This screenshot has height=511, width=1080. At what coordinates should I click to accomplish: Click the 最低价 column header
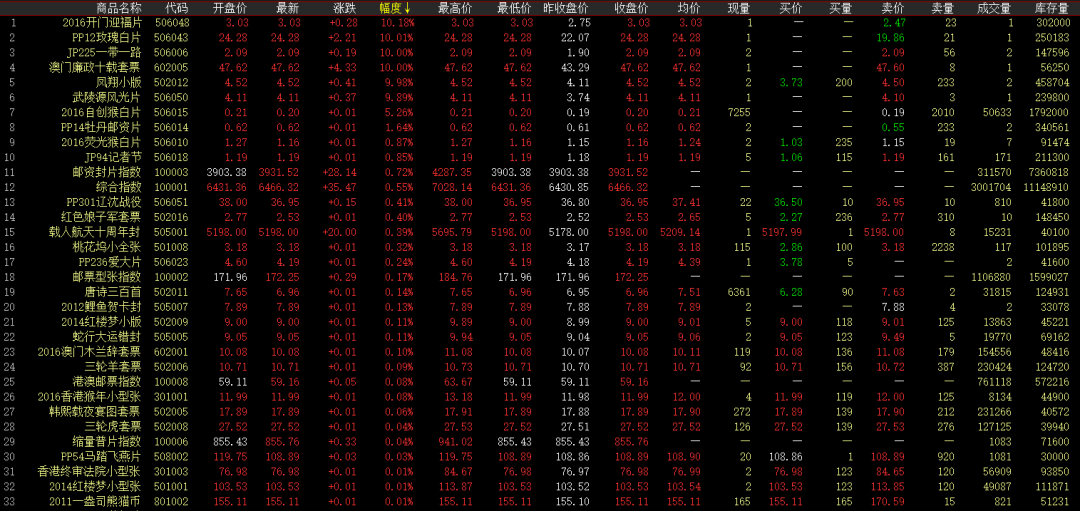tap(514, 8)
